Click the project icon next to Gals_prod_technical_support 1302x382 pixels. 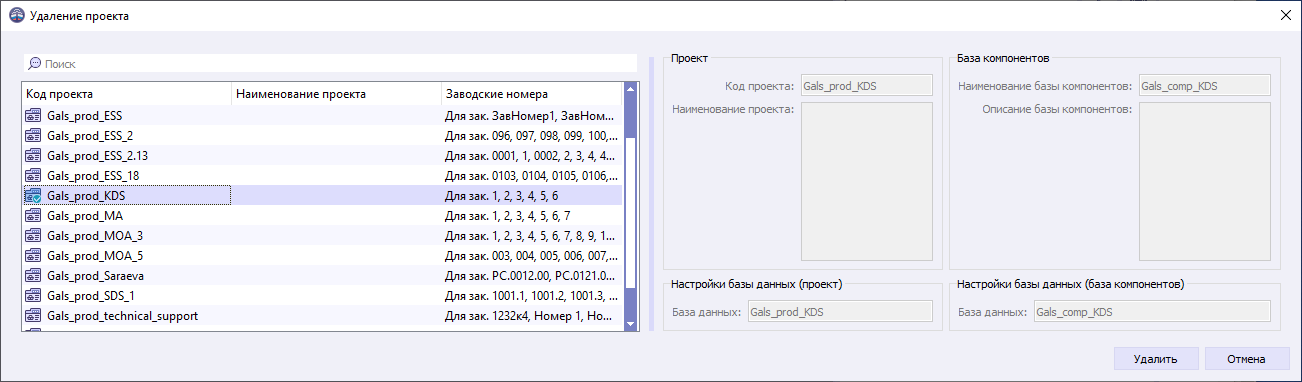point(33,316)
